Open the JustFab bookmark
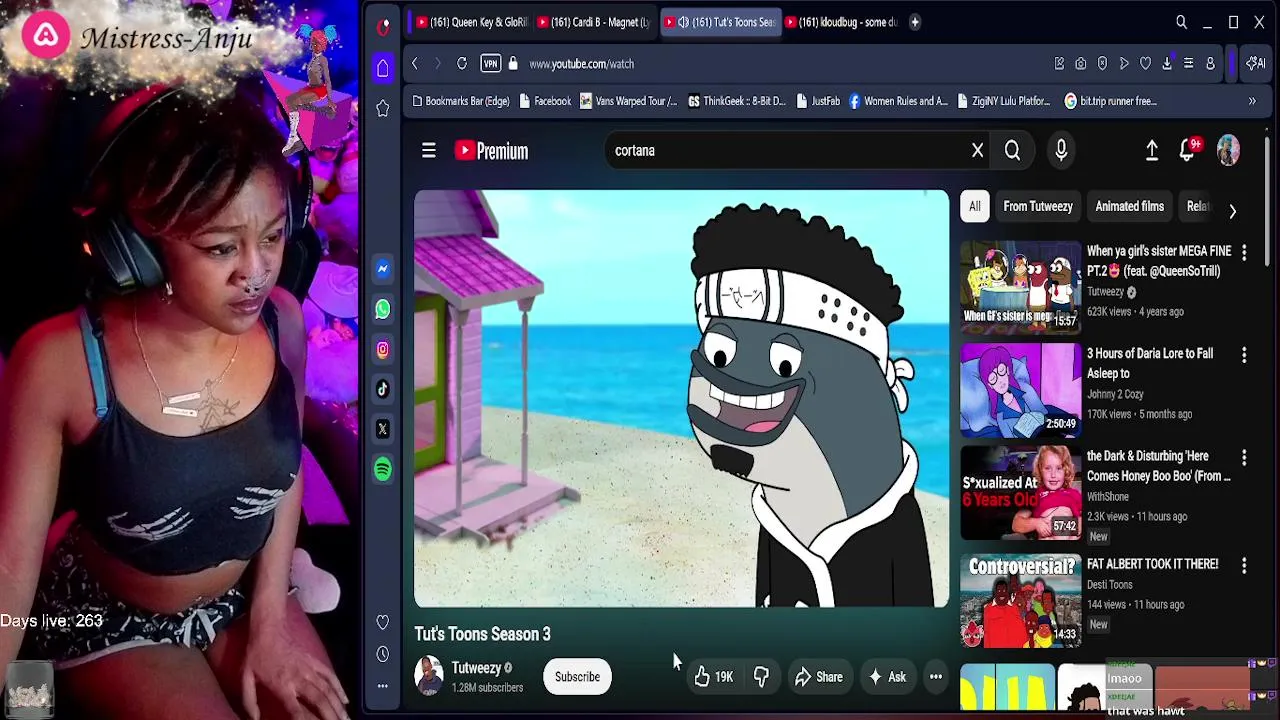The image size is (1280, 720). [818, 101]
